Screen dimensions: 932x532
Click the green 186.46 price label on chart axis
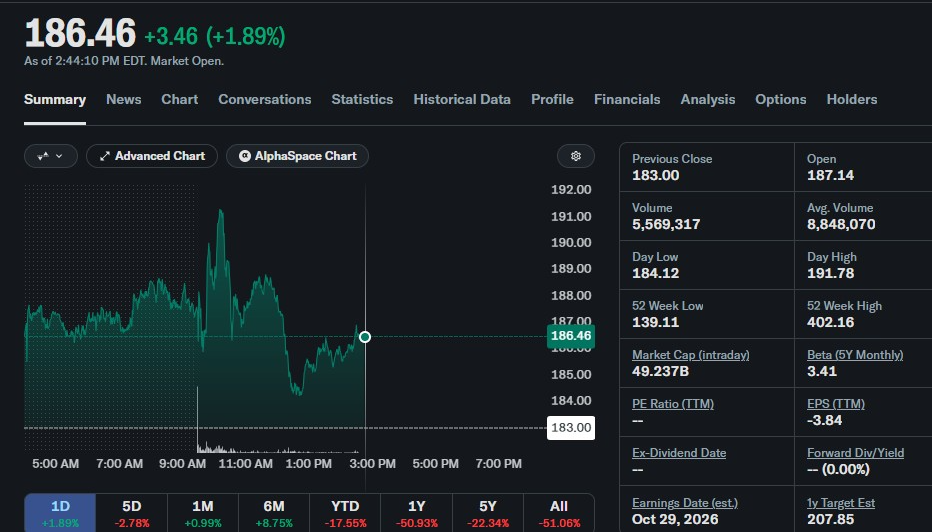coord(571,336)
